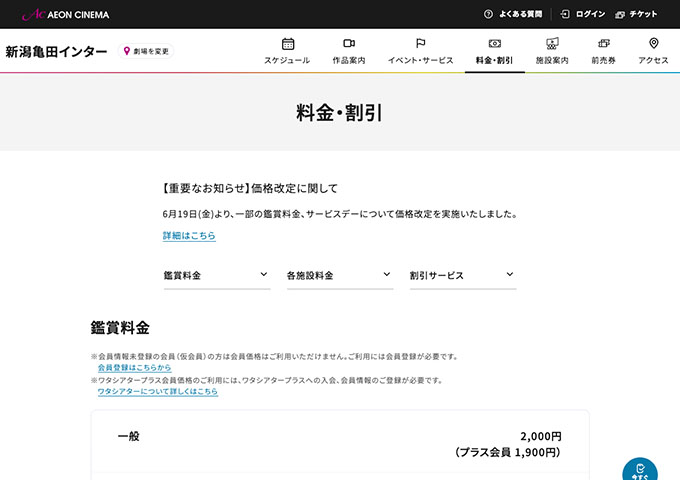The height and width of the screenshot is (480, 680).
Task: Select 料金・割引 menu item
Action: coord(494,60)
